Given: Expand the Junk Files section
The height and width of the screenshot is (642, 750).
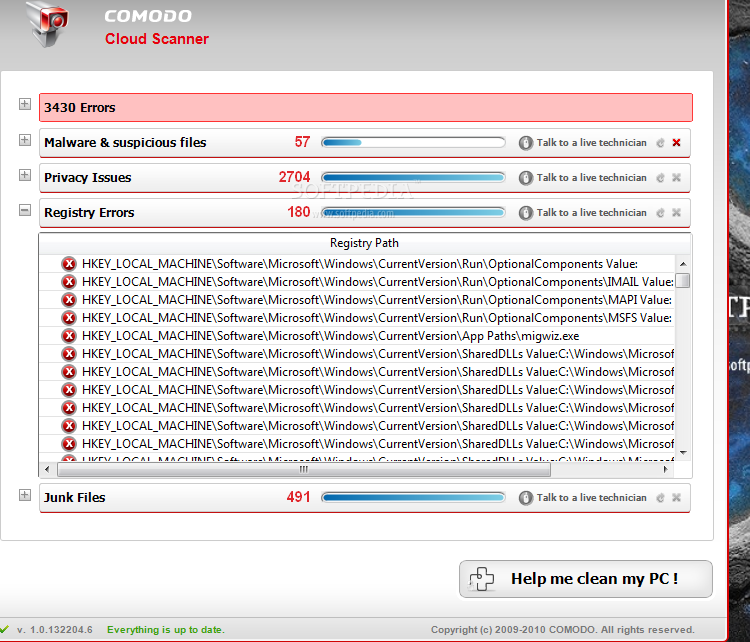Looking at the screenshot, I should 25,495.
